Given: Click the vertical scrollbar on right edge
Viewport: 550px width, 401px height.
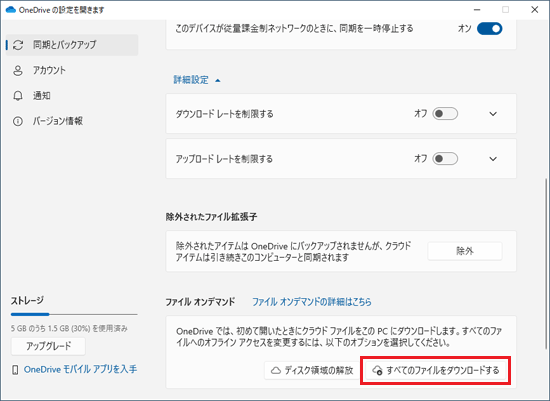Looking at the screenshot, I should [x=546, y=263].
